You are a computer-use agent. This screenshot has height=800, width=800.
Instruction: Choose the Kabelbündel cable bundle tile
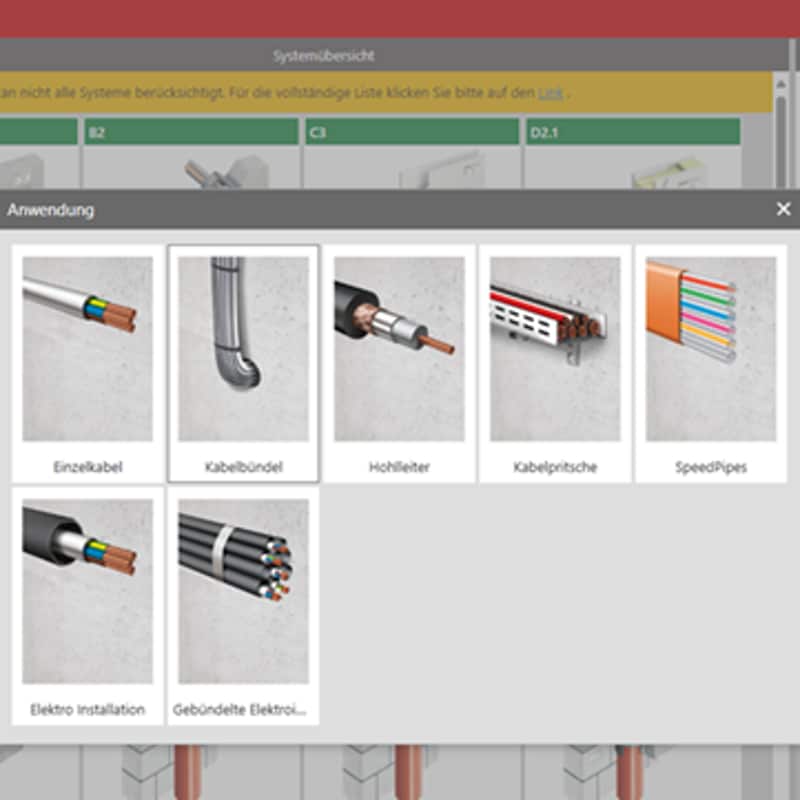tap(243, 348)
